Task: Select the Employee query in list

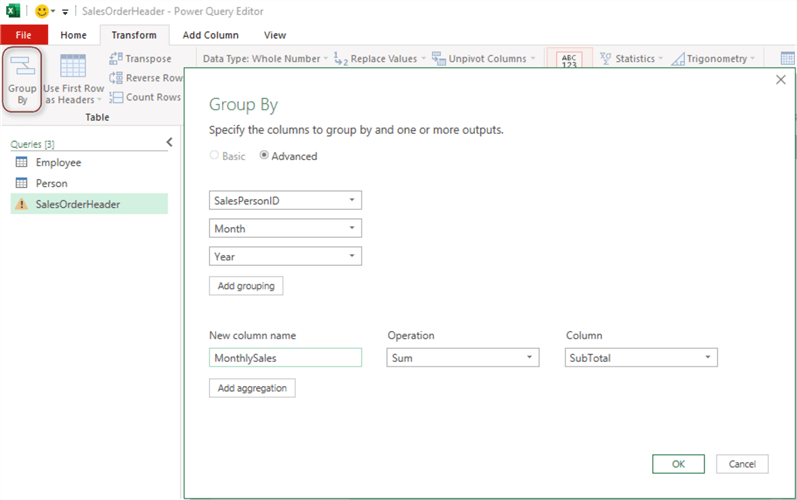Action: tap(58, 162)
